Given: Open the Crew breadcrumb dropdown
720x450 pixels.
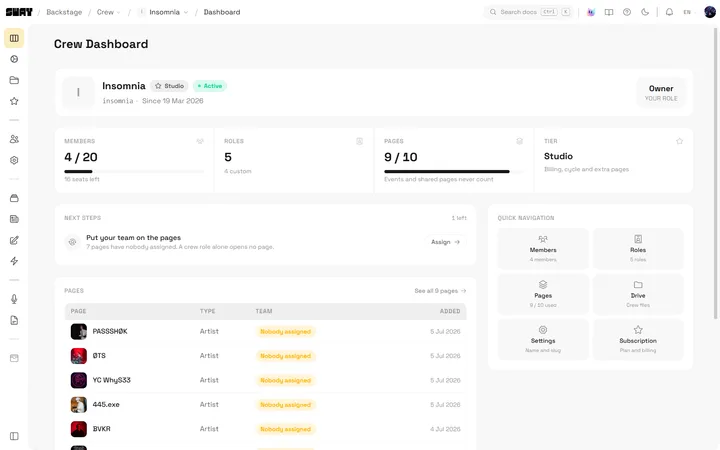Looking at the screenshot, I should point(109,12).
